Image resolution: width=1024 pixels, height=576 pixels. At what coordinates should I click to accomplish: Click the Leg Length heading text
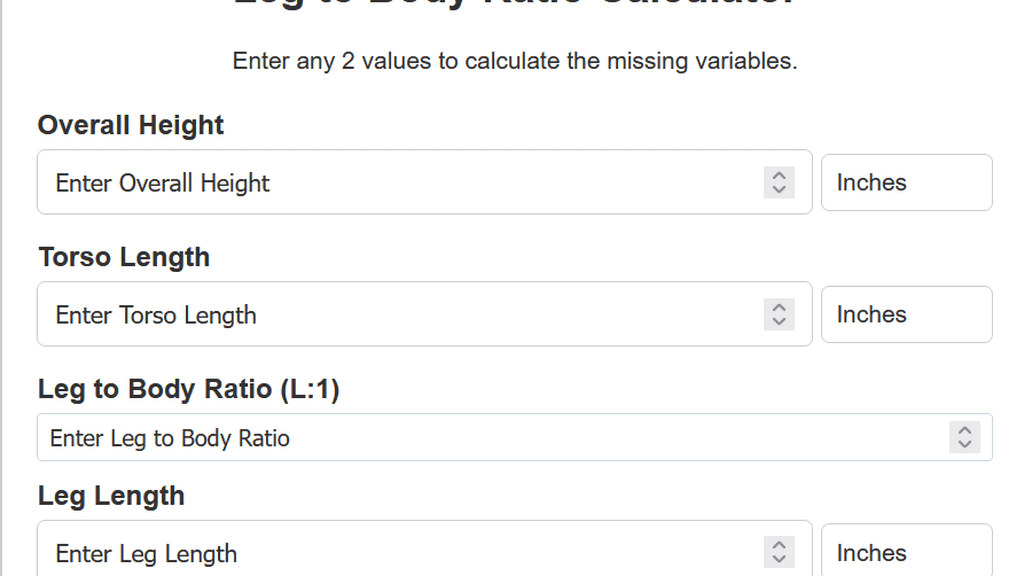point(110,495)
